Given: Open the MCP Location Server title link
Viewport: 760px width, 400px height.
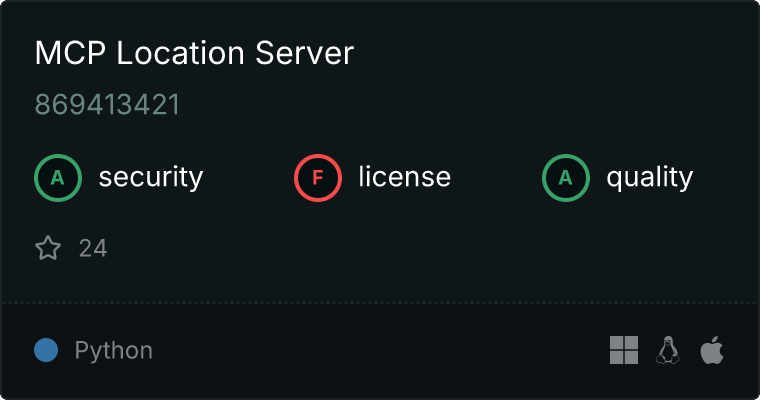Looking at the screenshot, I should coord(194,54).
